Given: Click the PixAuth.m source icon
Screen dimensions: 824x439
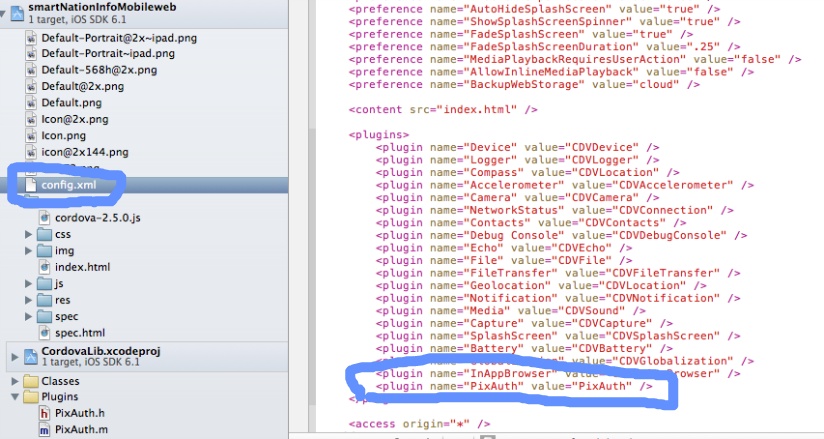Looking at the screenshot, I should coord(45,430).
